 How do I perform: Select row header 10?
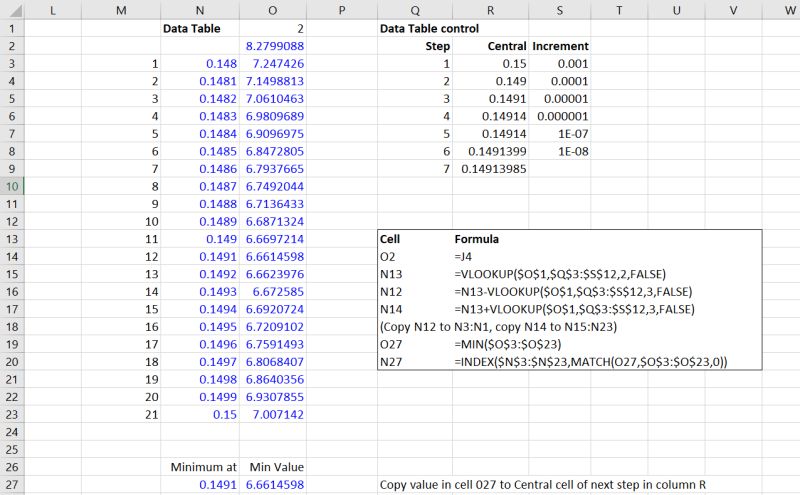tap(12, 186)
